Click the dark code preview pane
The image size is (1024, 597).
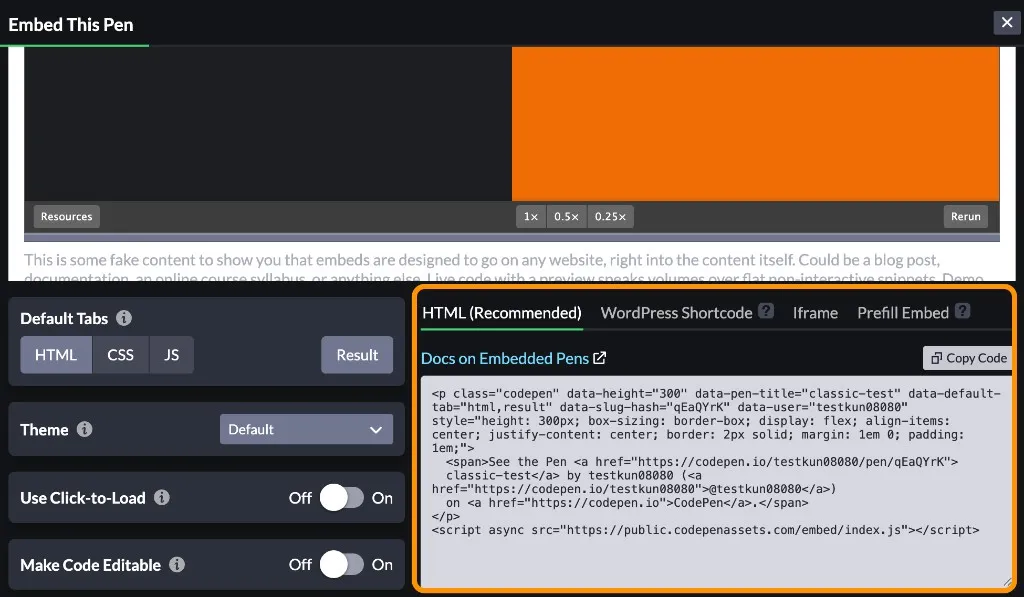[268, 124]
